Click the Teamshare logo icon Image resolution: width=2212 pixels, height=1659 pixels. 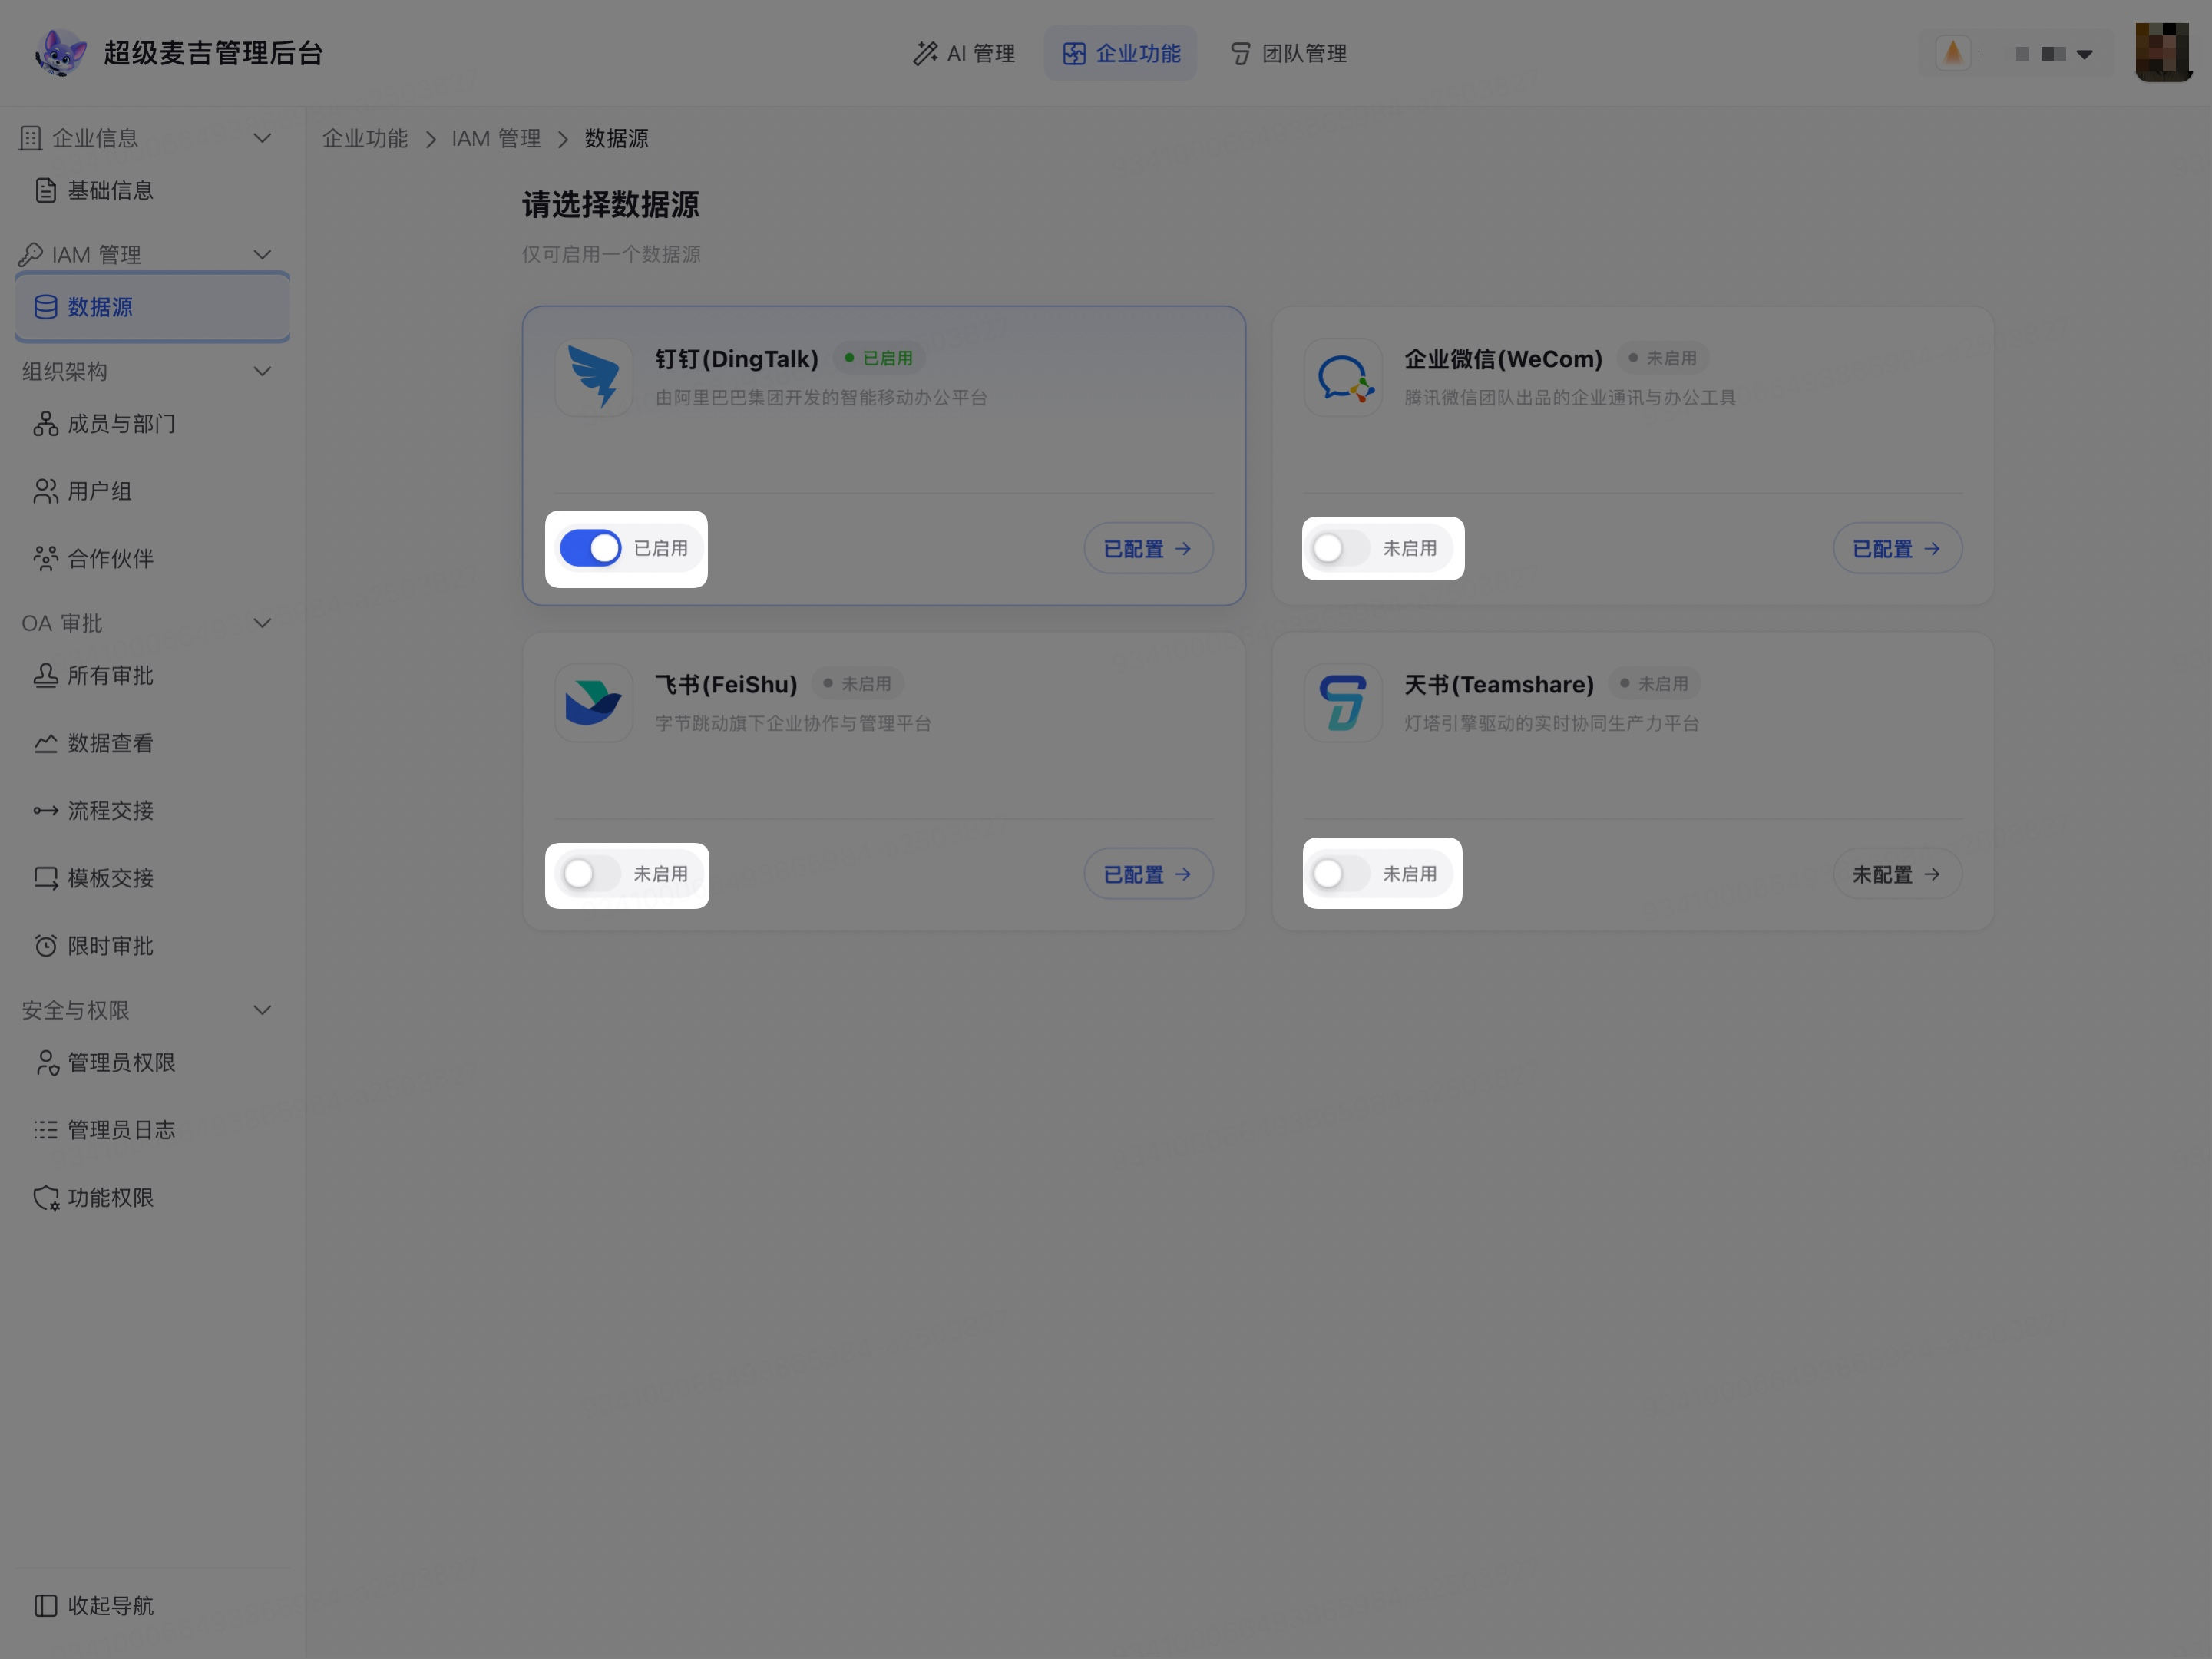[1343, 703]
